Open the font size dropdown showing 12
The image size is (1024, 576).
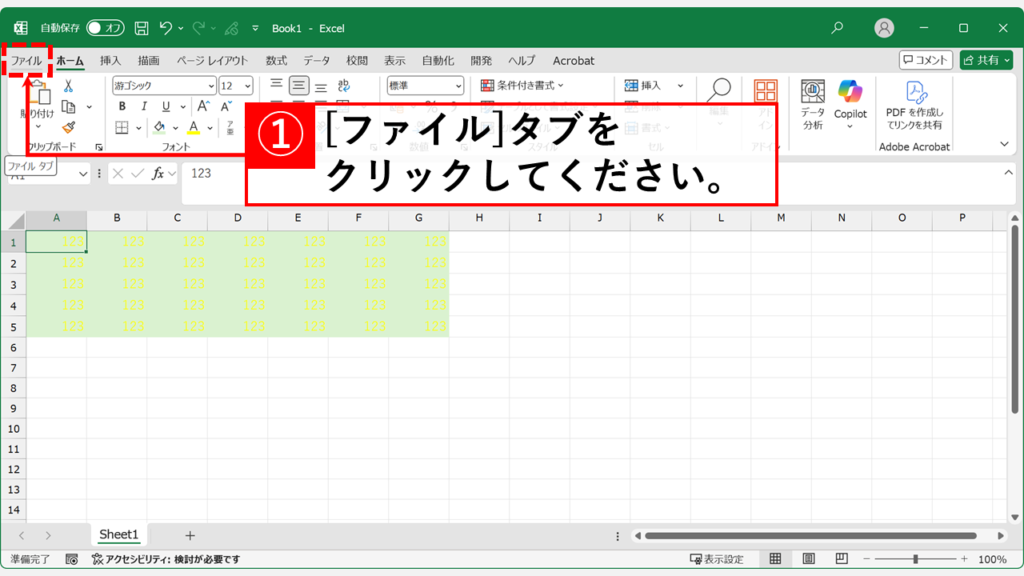249,86
